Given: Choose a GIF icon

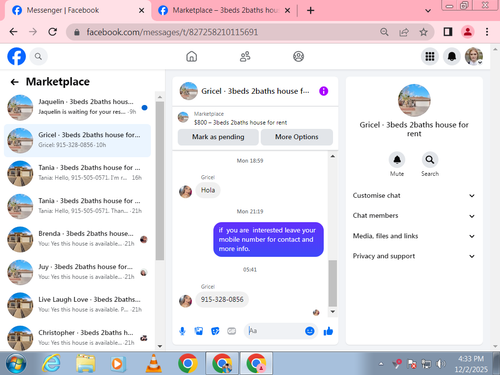Looking at the screenshot, I should pos(232,331).
